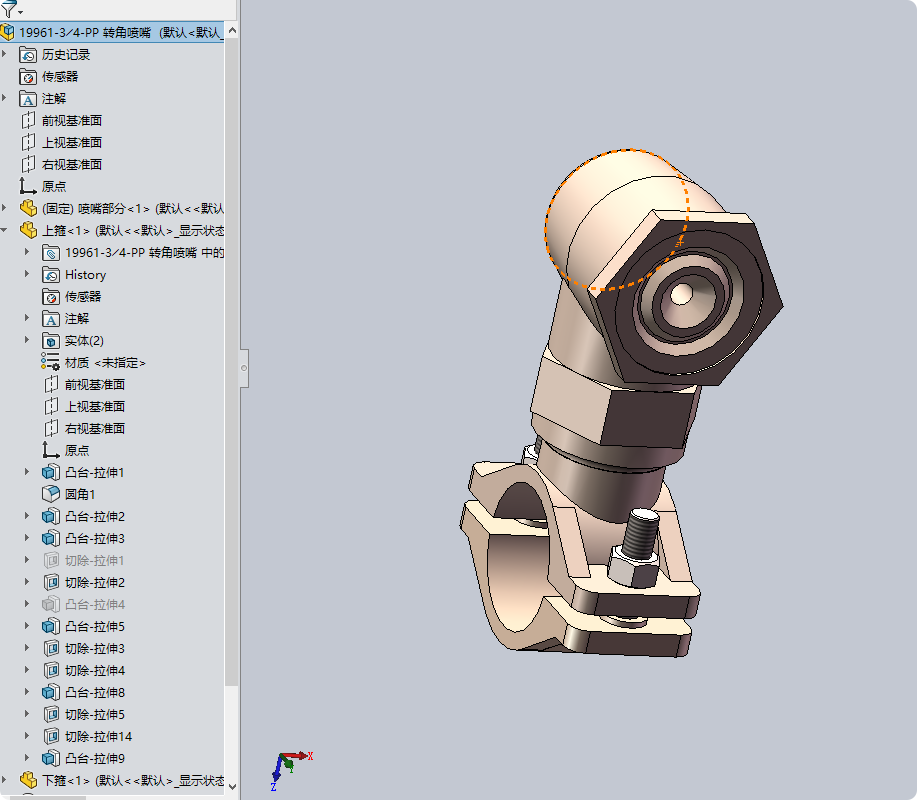Select the 切除-拉伸4 feature

click(95, 671)
